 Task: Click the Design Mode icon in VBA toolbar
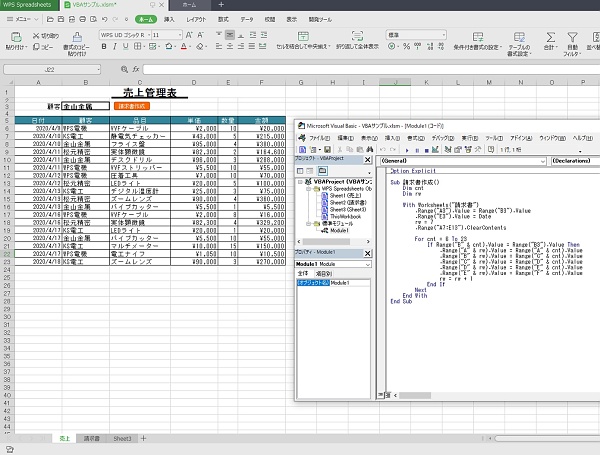click(435, 150)
